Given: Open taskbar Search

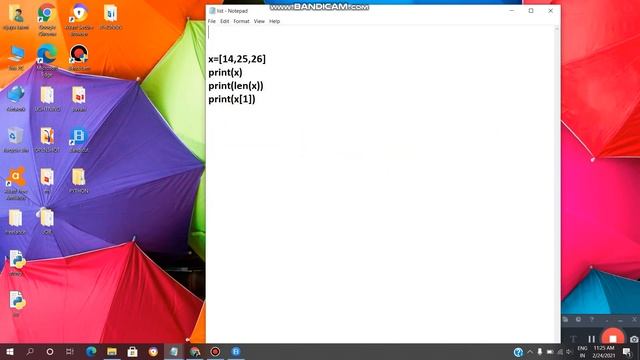Looking at the screenshot, I should pos(30,351).
